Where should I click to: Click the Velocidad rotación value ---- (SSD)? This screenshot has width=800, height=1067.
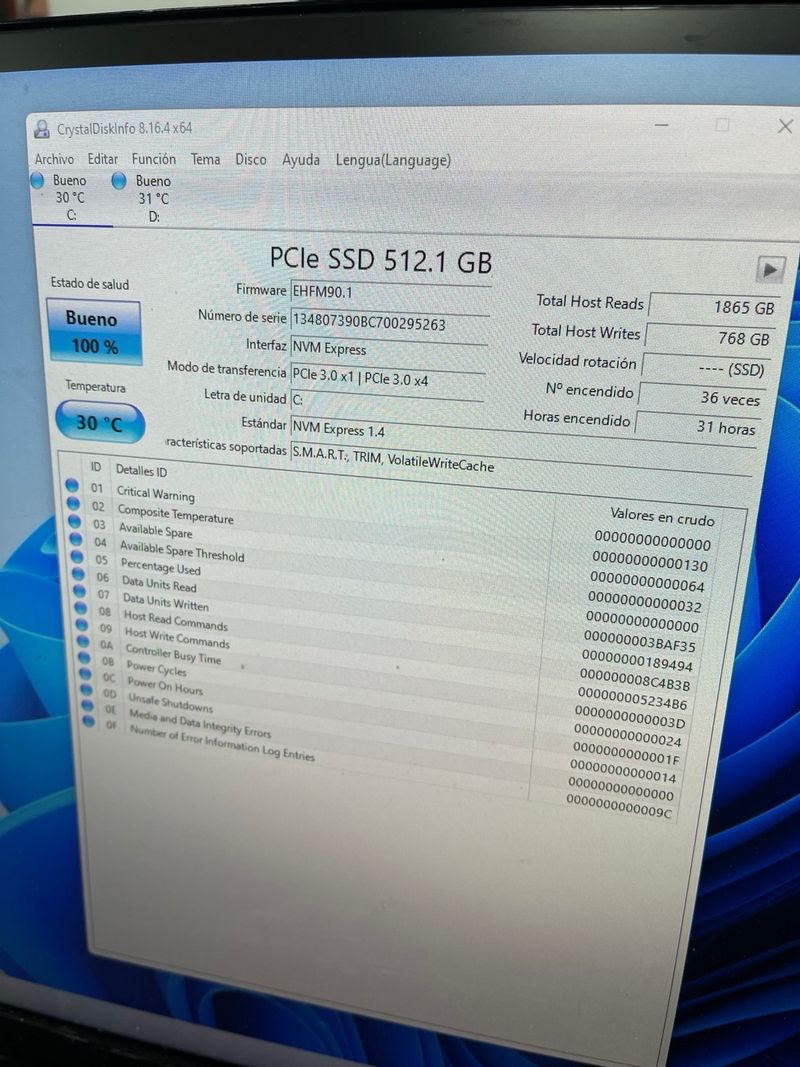point(705,369)
